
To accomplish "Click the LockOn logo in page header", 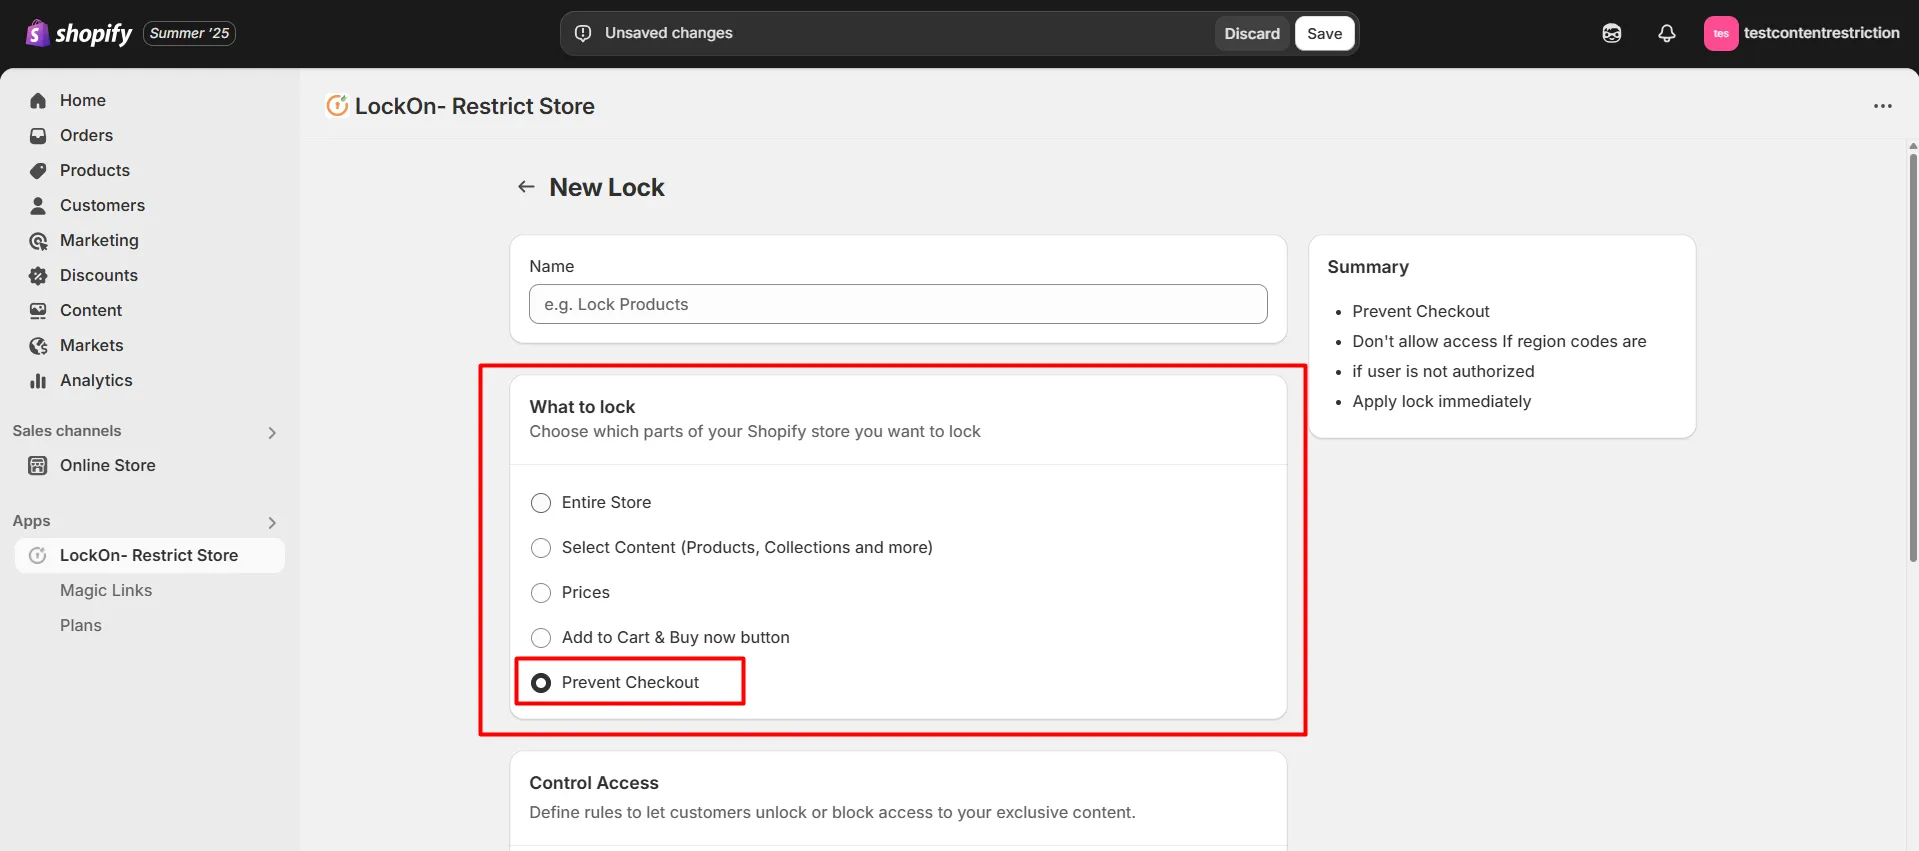I will click(x=337, y=105).
